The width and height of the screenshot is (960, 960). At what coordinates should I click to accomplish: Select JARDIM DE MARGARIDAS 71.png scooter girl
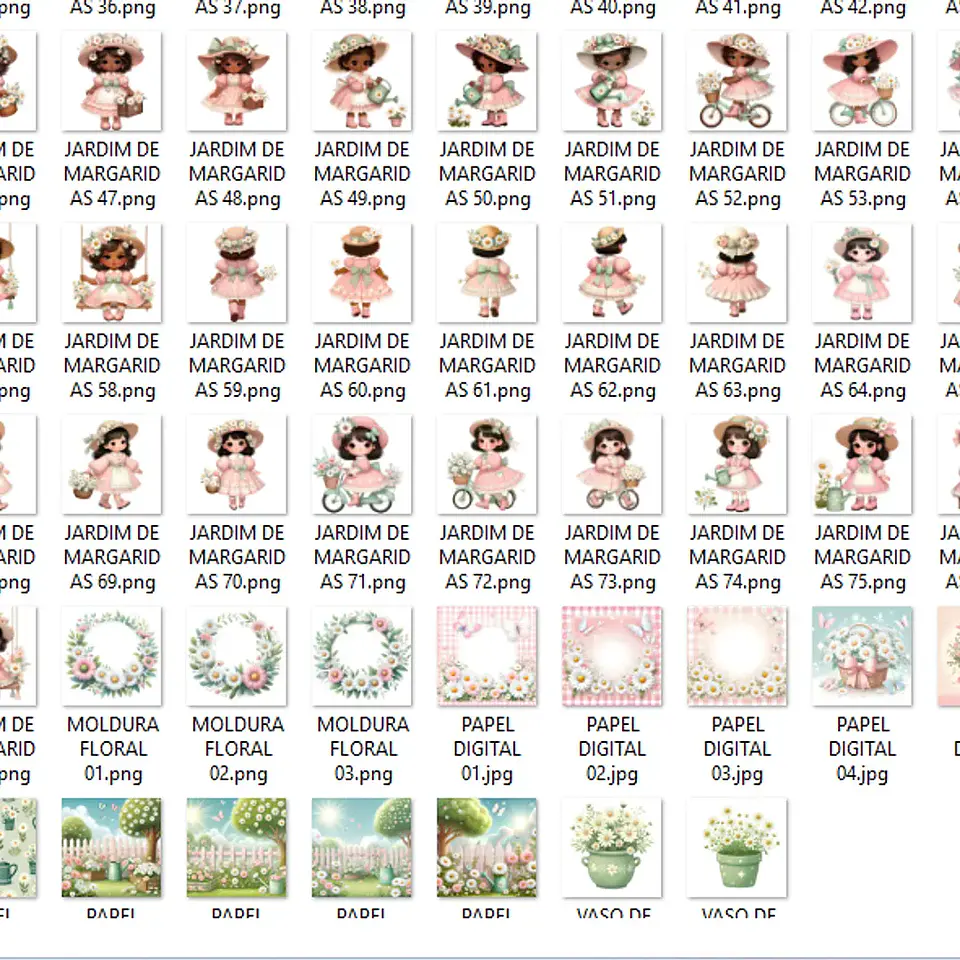[x=362, y=465]
